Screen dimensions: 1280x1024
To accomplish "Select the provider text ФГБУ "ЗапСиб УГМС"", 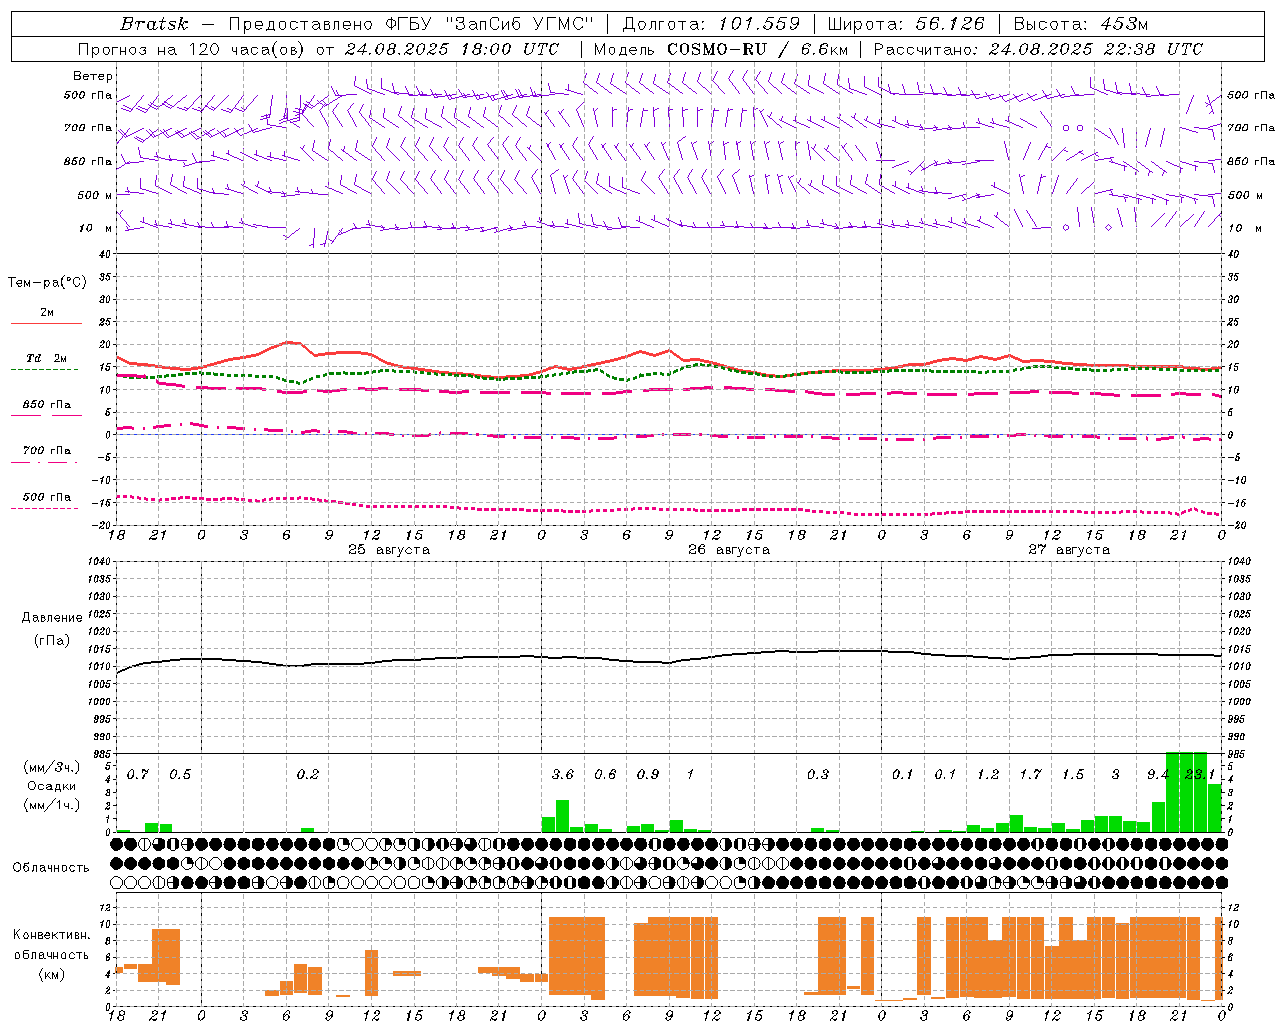I will 490,24.
